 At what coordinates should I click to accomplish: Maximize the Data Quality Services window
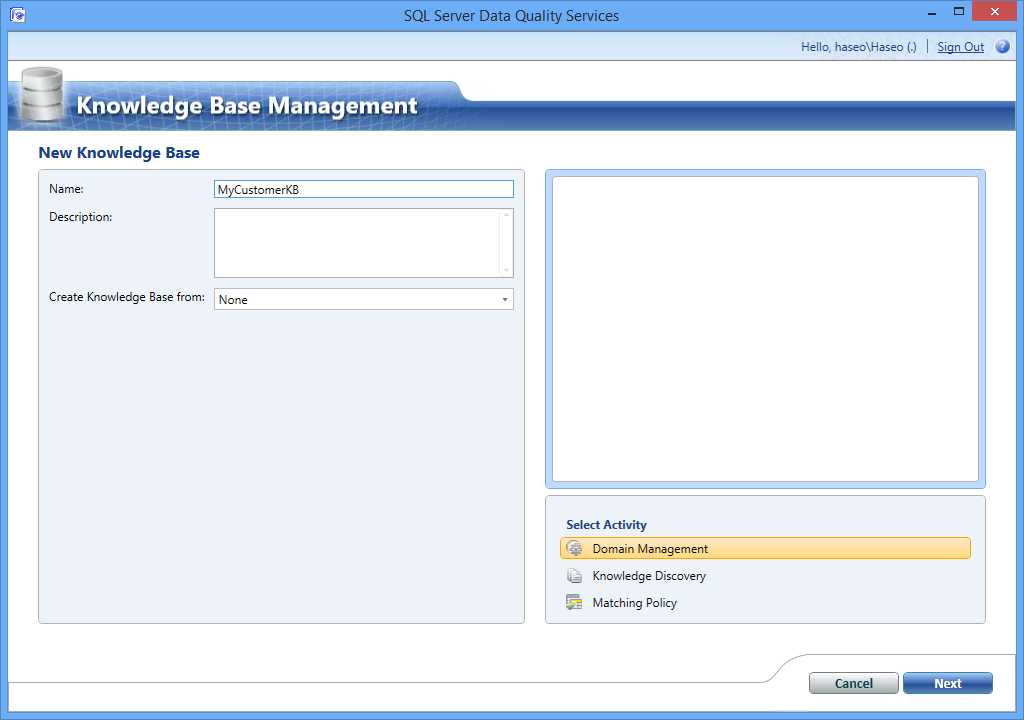[x=959, y=12]
